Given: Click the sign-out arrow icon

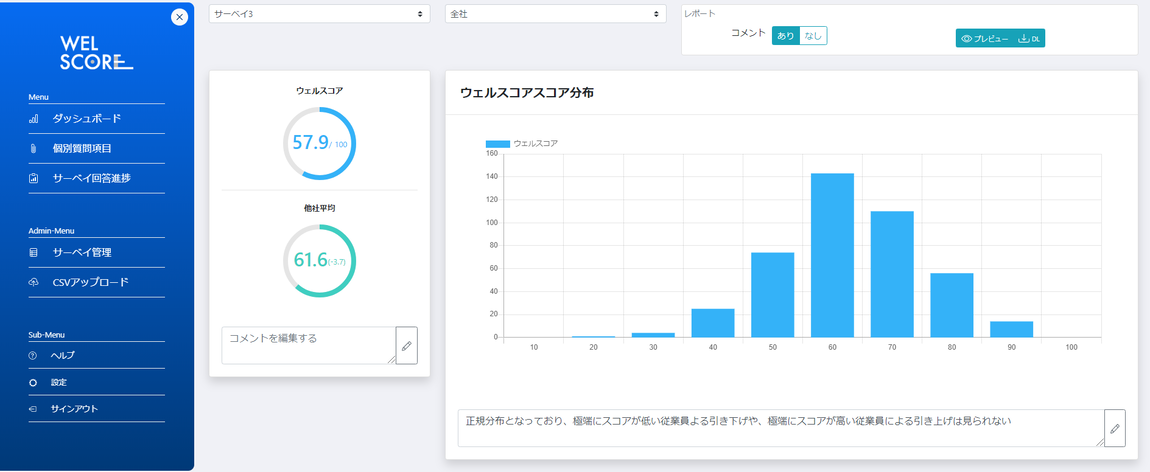Looking at the screenshot, I should (33, 409).
